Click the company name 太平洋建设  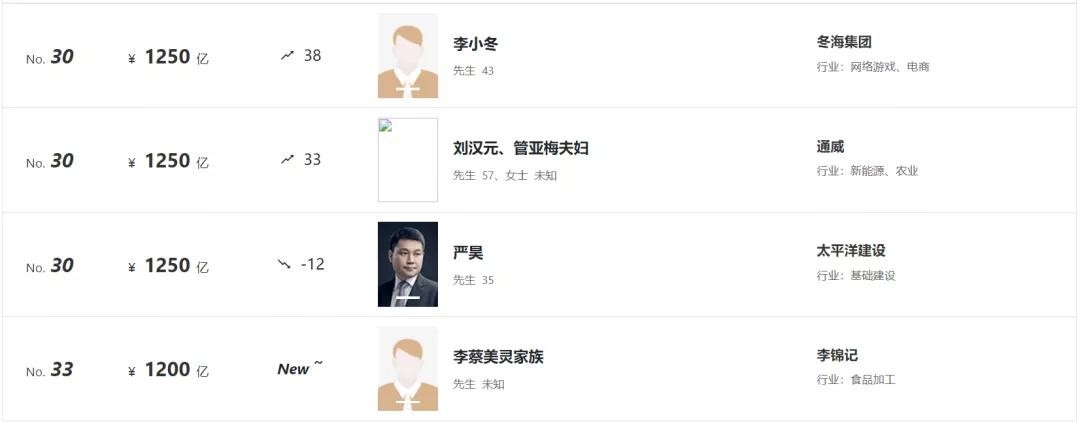851,251
